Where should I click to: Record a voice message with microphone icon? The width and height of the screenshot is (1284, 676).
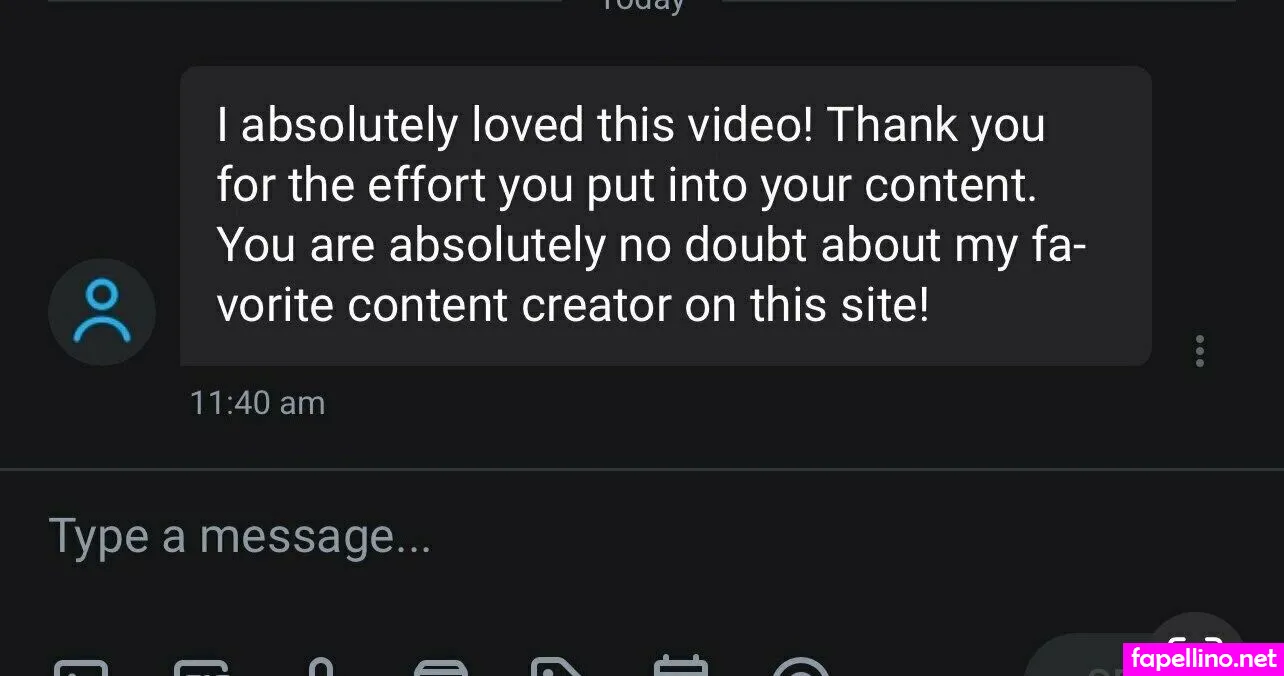[320, 667]
